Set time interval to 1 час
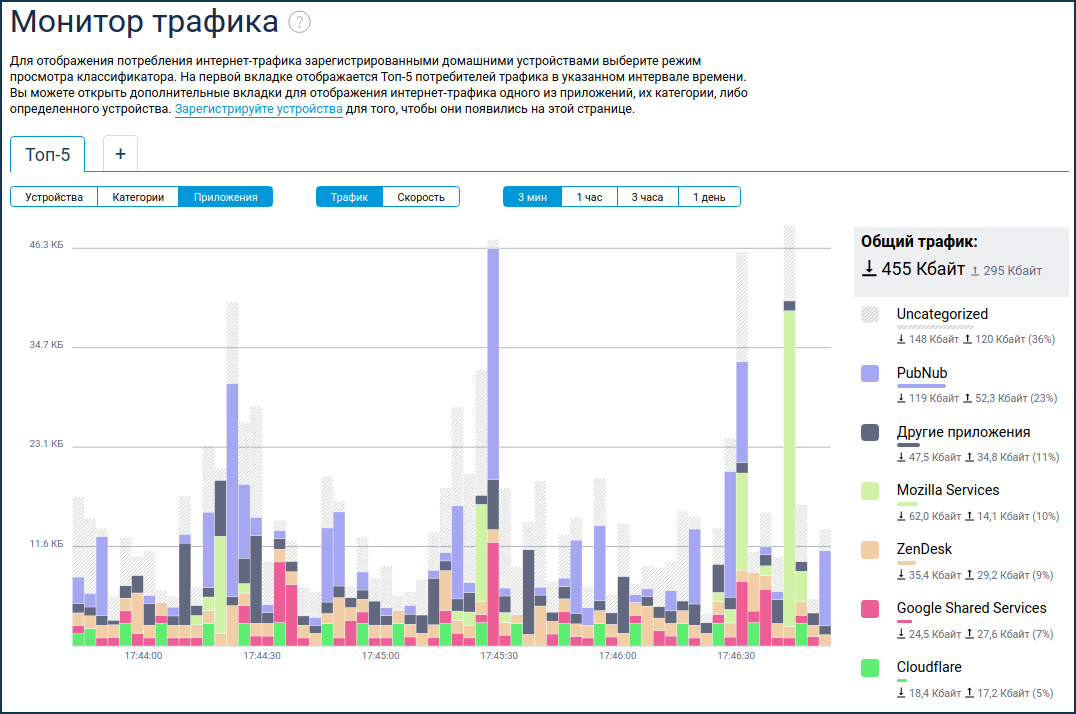Screen dimensions: 1076x714 pyautogui.click(x=589, y=197)
